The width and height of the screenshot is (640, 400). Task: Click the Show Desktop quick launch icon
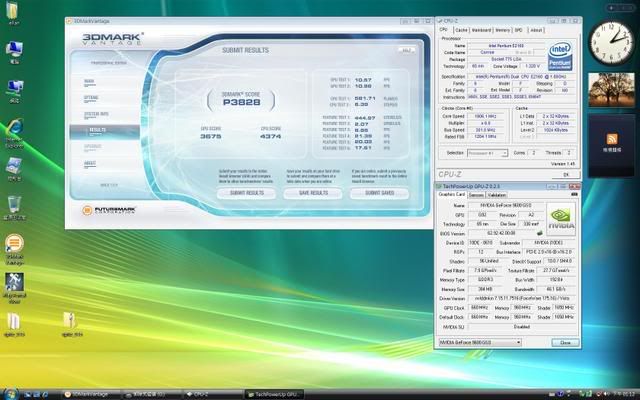[29, 395]
